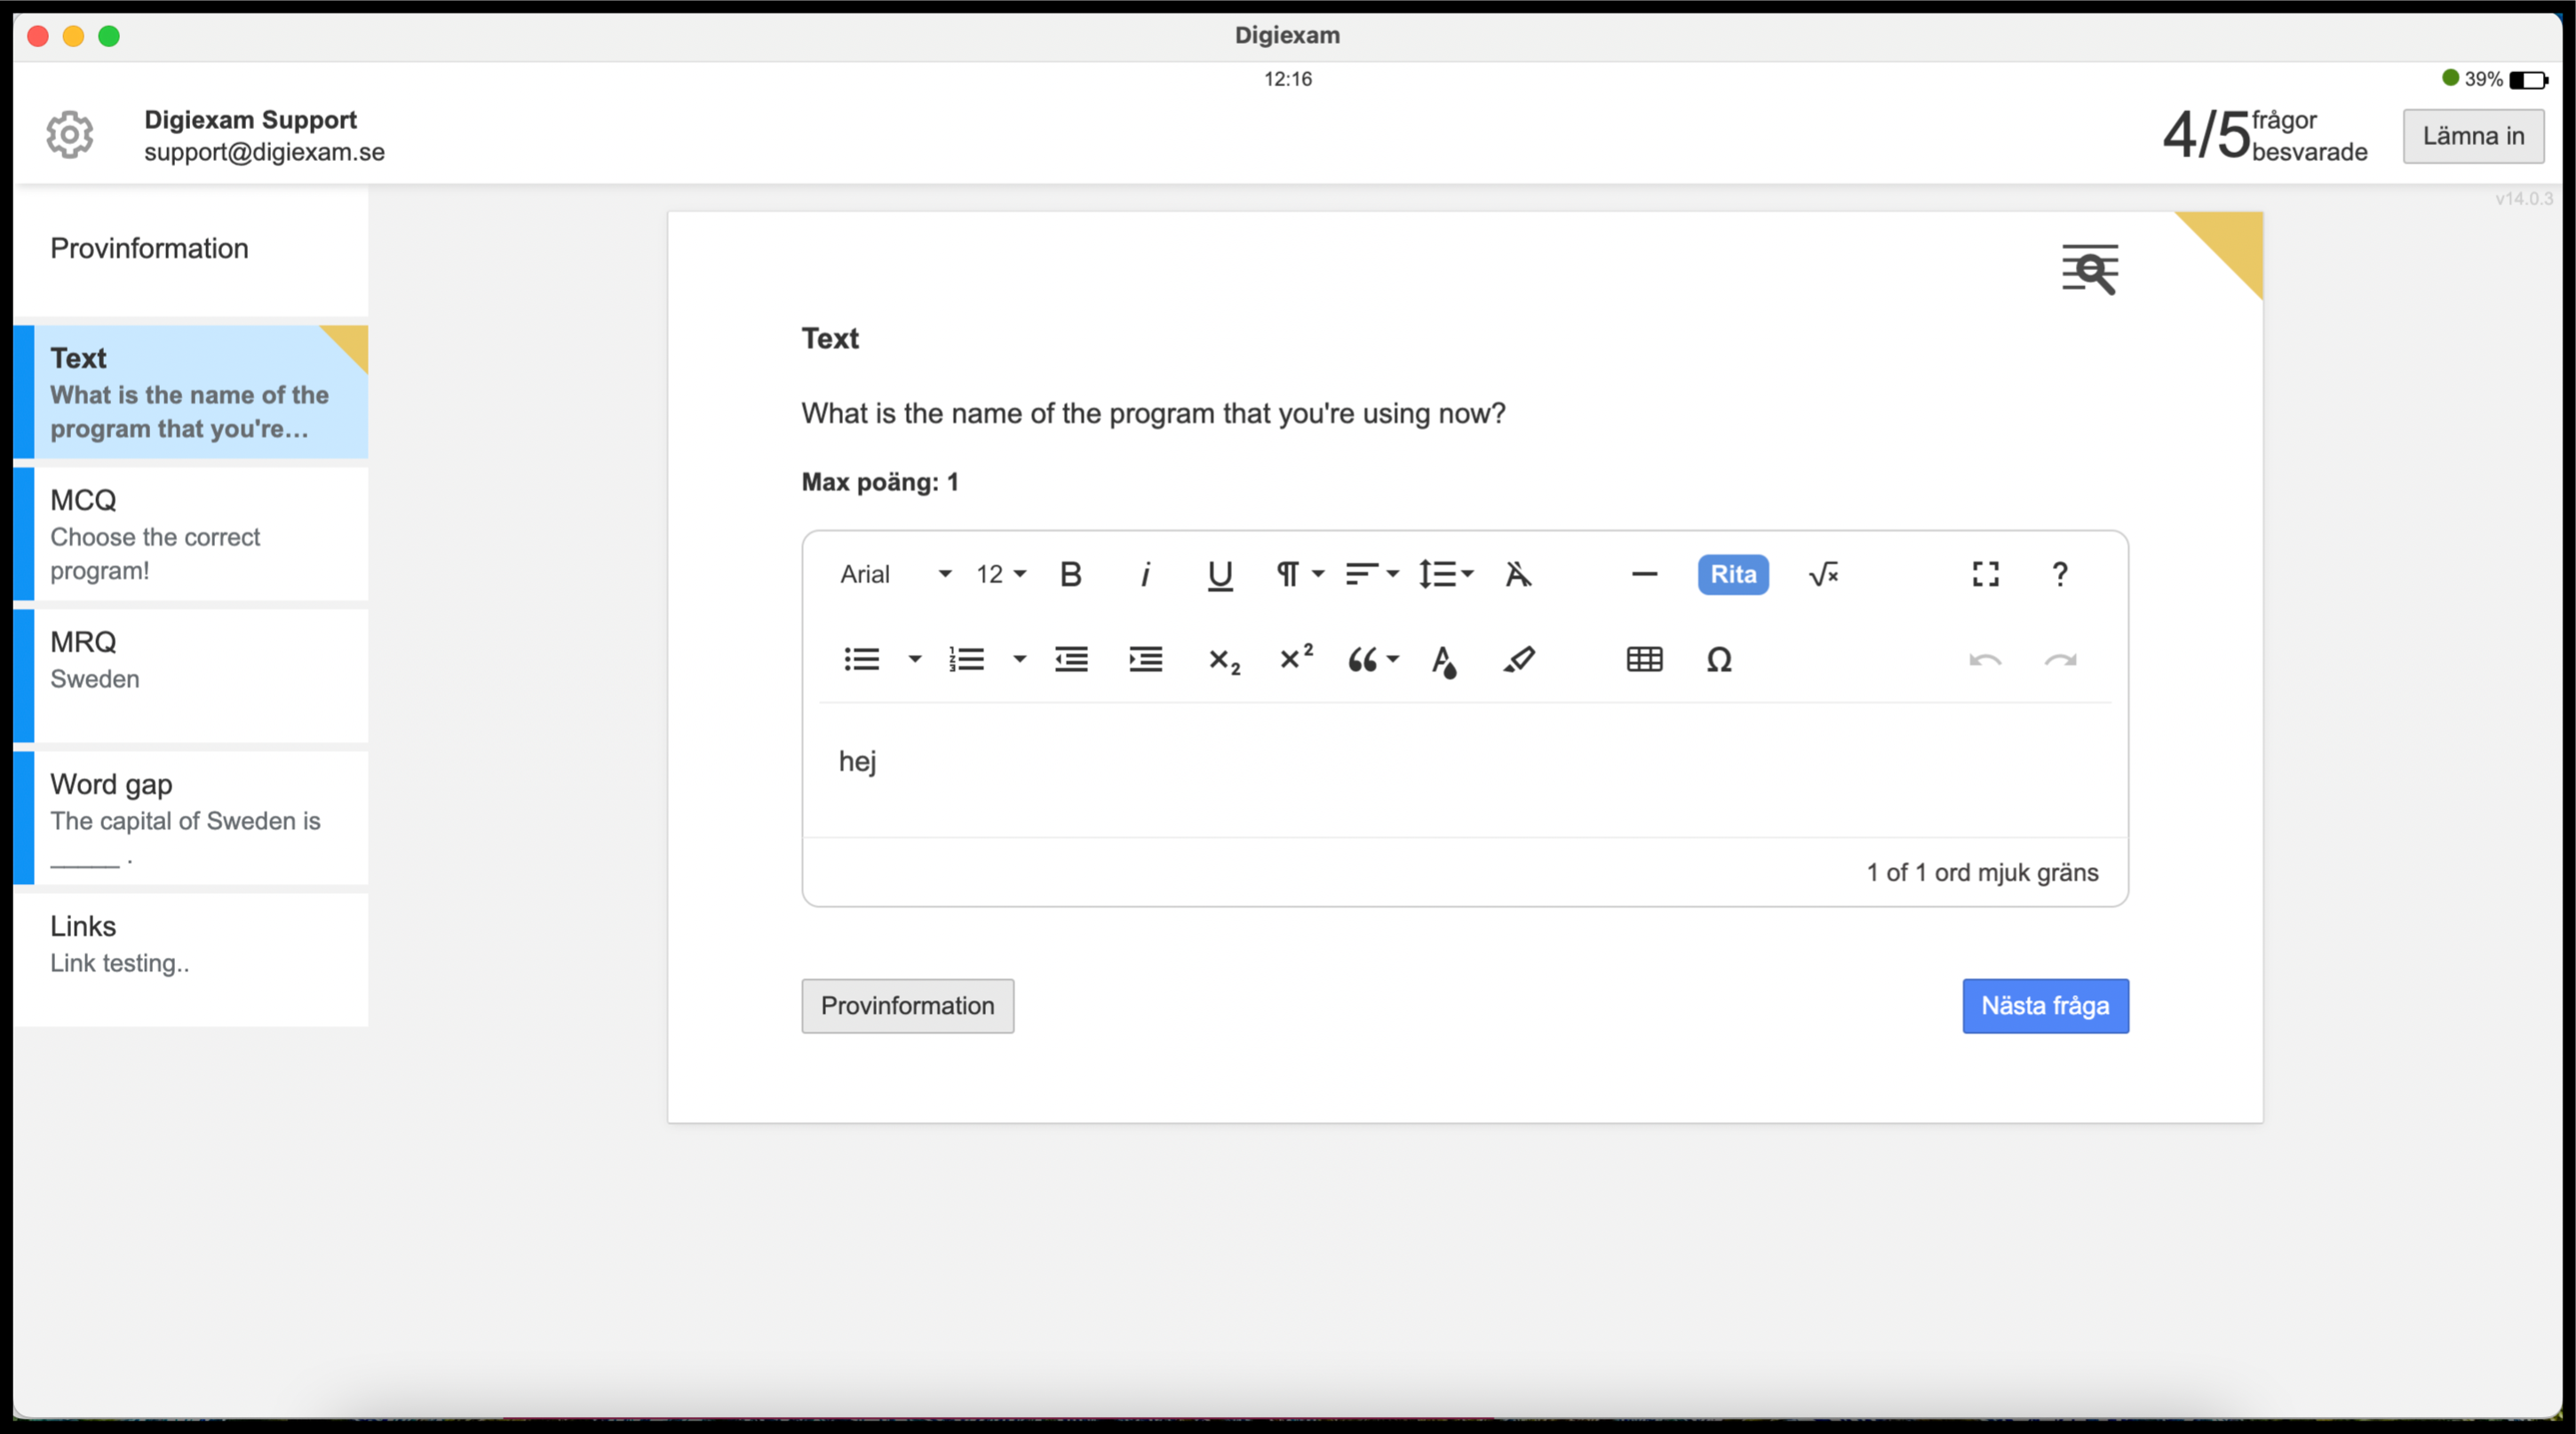Click the green connection status dot
The image size is (2576, 1434).
click(x=2450, y=78)
